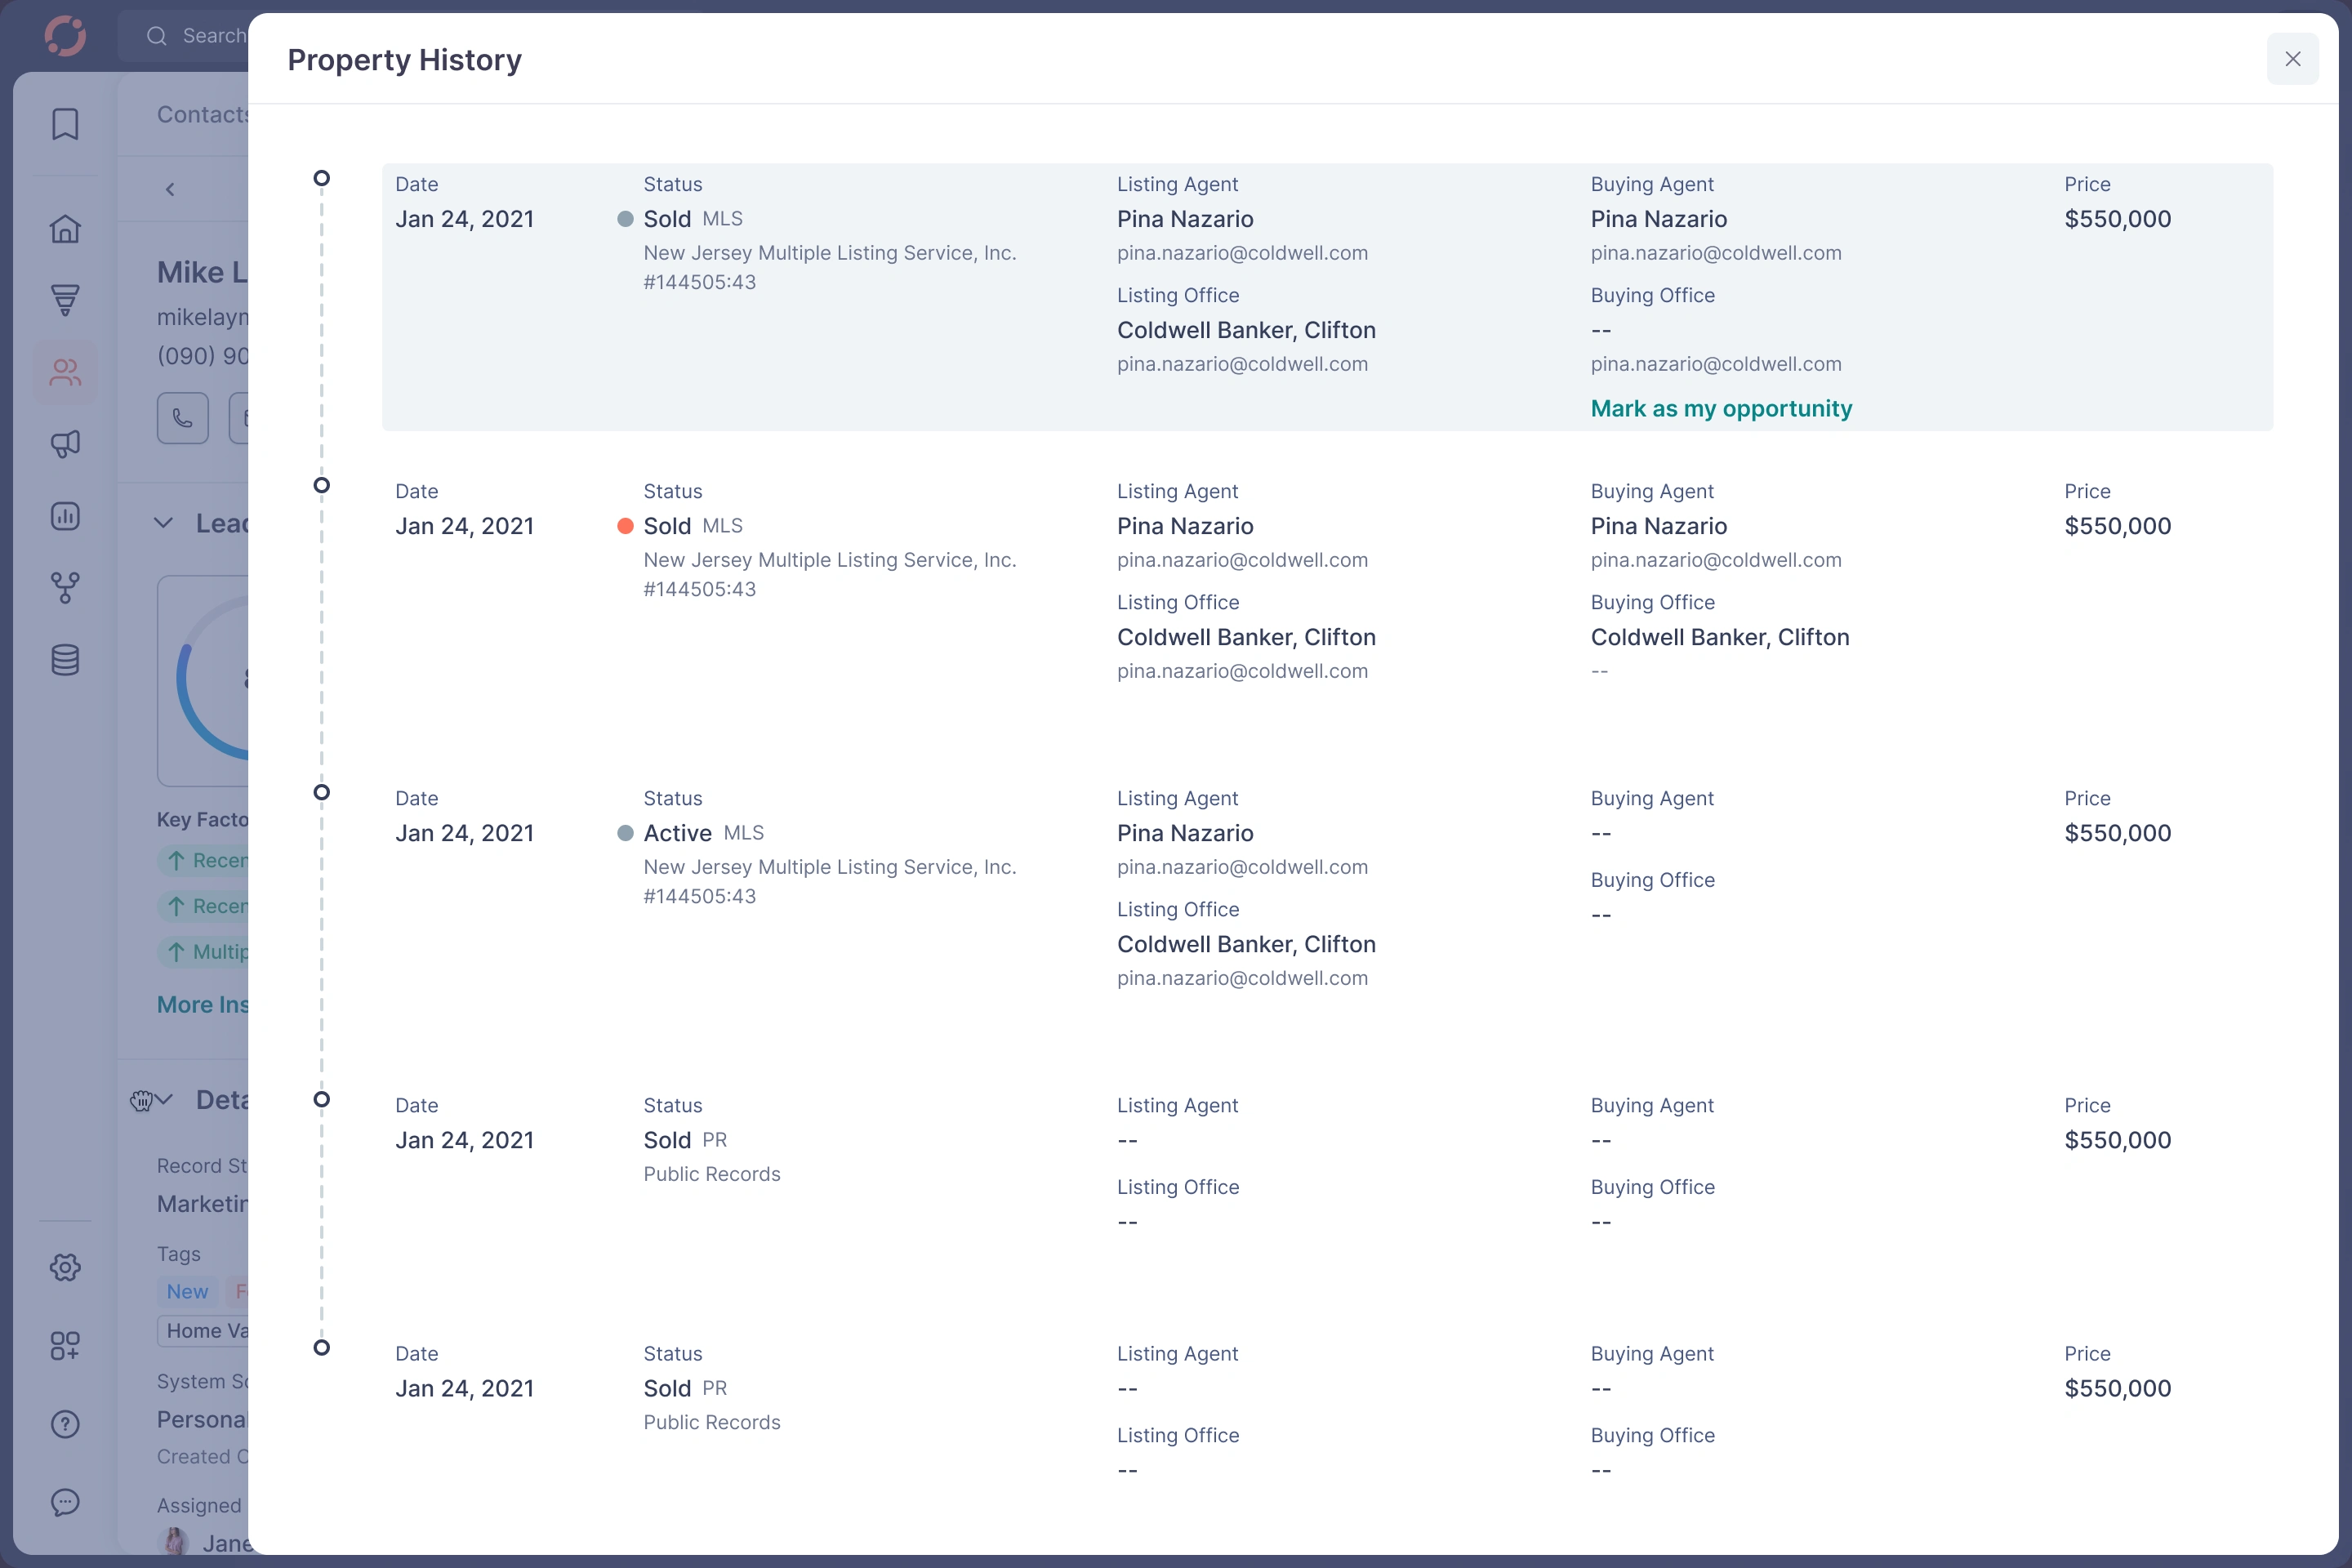Select the workflow automation branch icon
The image size is (2352, 1568).
(65, 588)
